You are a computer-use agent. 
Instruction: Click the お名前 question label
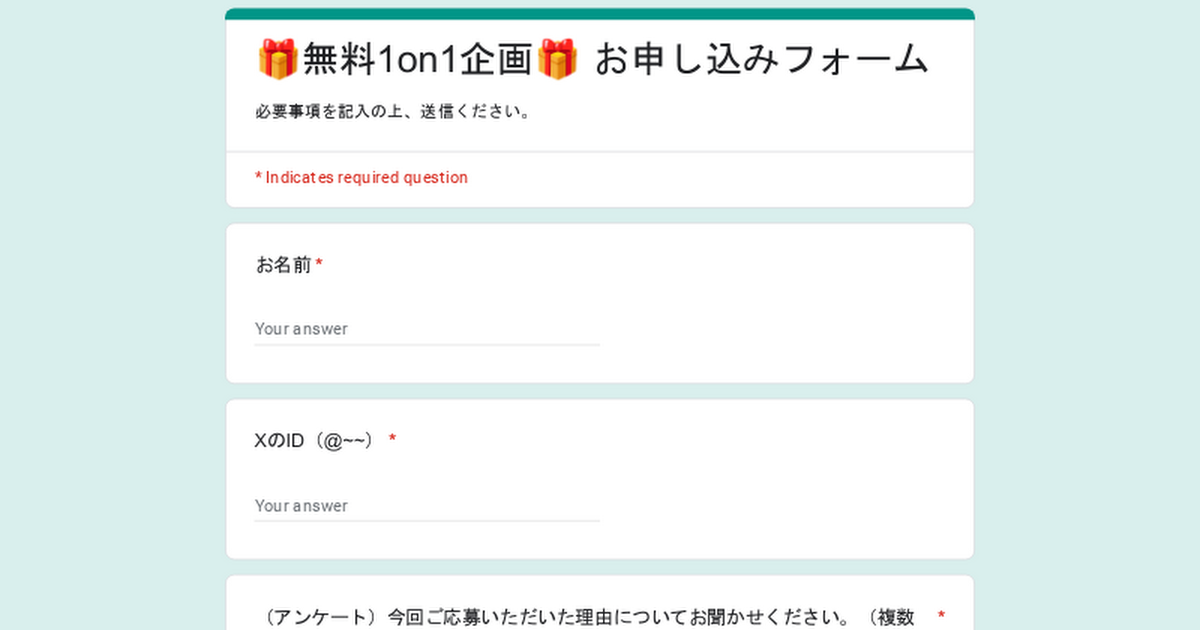283,265
